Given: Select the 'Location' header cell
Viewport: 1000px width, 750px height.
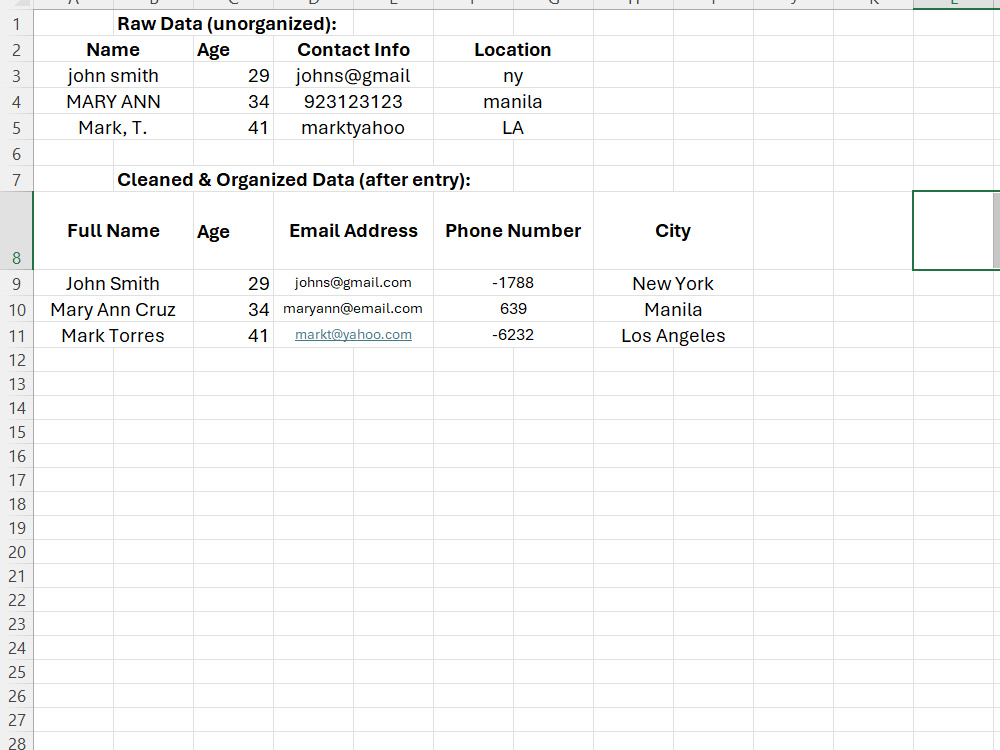Looking at the screenshot, I should point(513,50).
